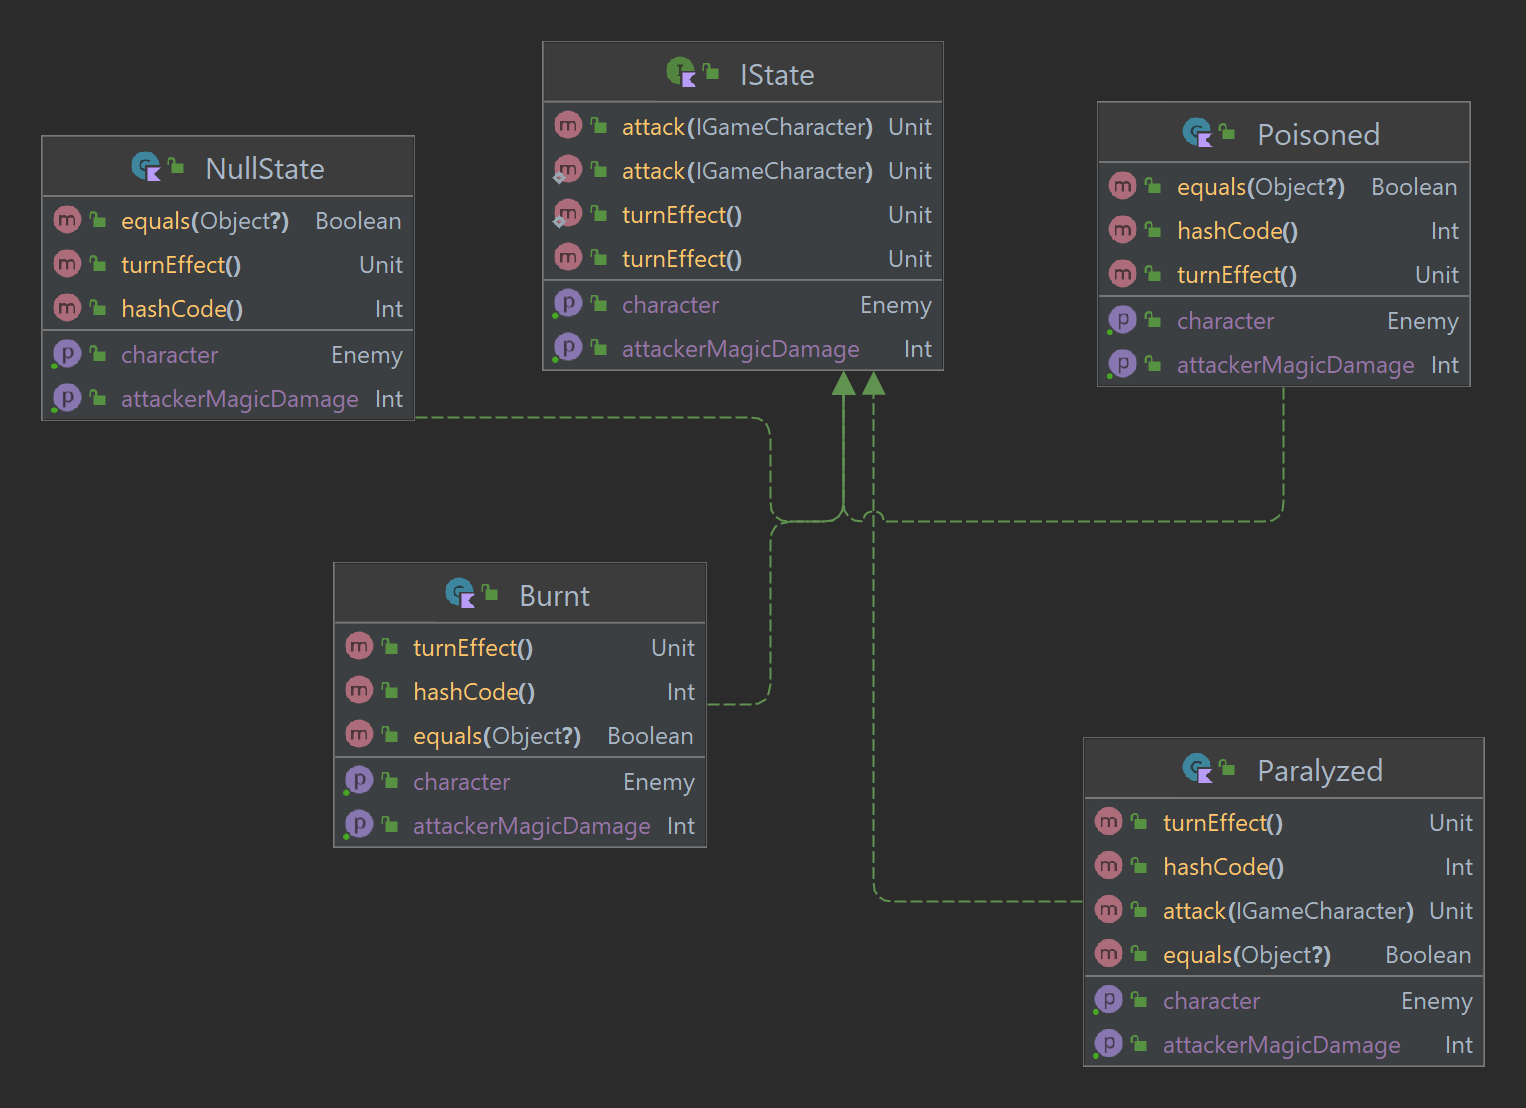The image size is (1526, 1108).
Task: Click method icon beside NullState turnEffect()
Action: click(x=67, y=263)
